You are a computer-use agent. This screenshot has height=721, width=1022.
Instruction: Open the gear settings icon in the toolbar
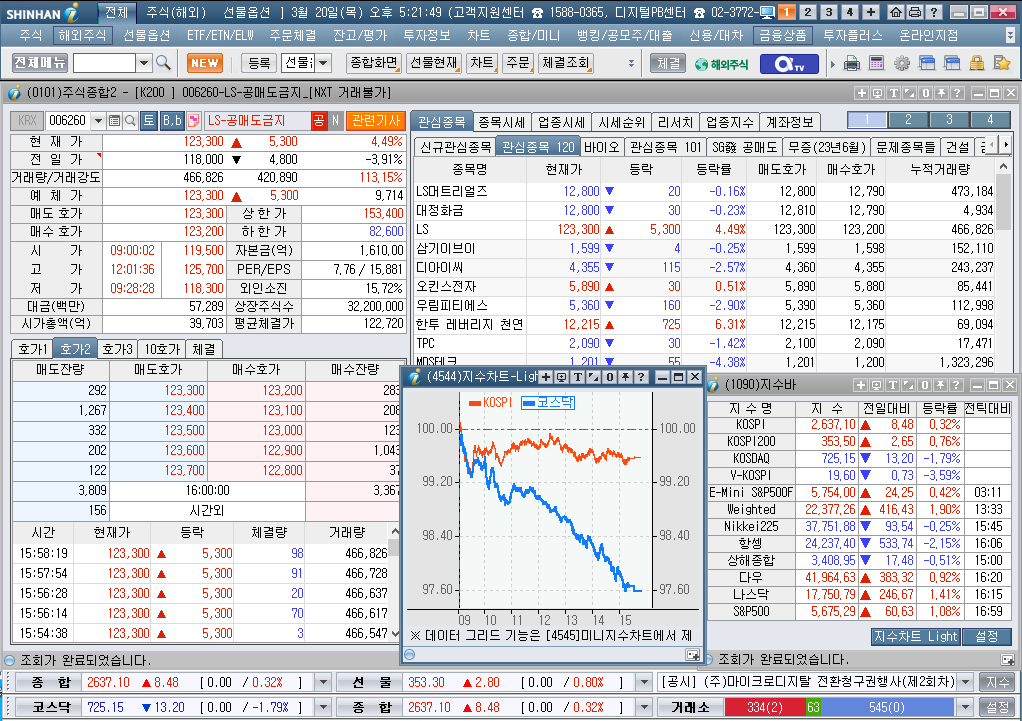(x=901, y=63)
